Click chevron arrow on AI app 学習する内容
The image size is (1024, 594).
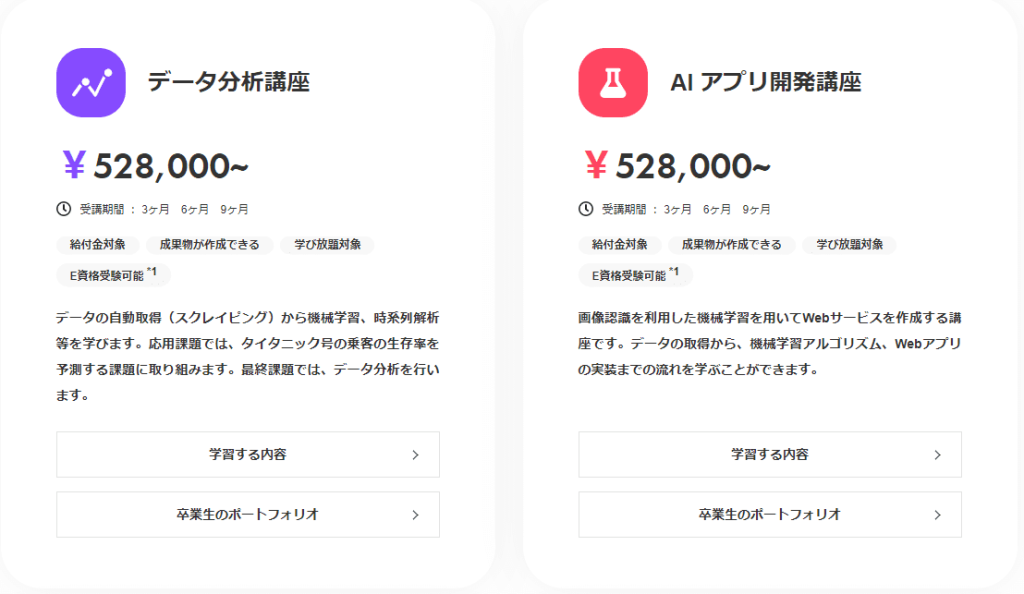click(x=937, y=455)
